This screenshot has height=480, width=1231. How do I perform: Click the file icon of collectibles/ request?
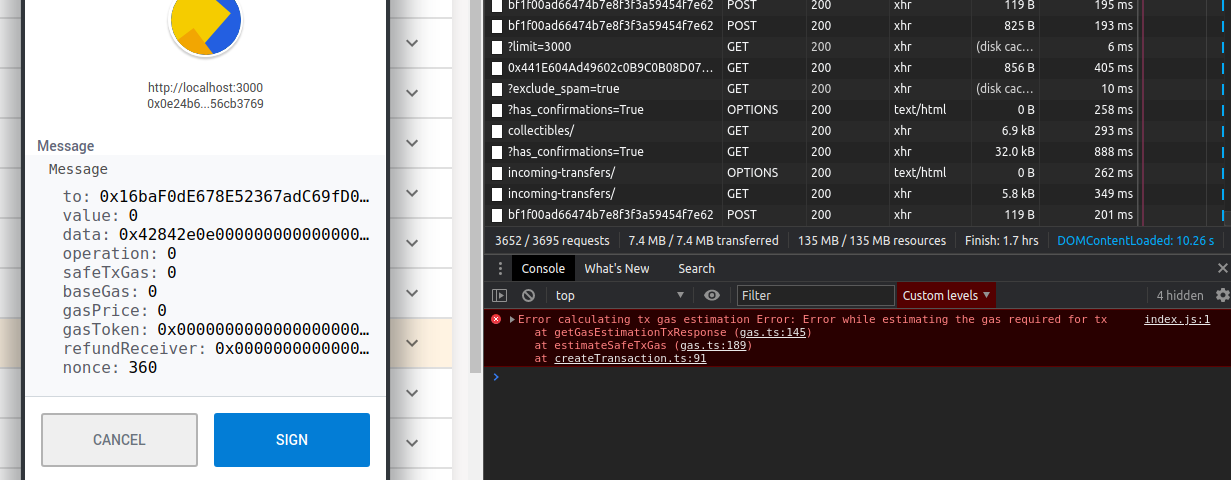497,131
